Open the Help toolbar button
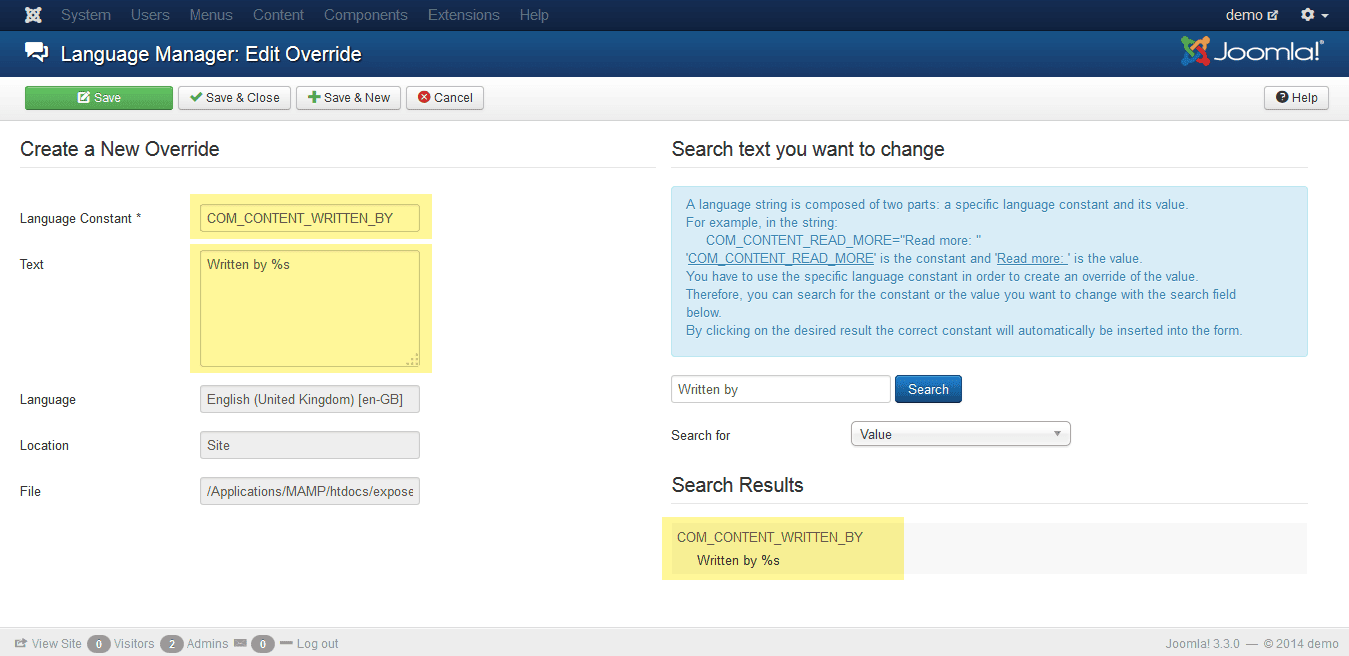Viewport: 1349px width, 656px height. (1297, 97)
